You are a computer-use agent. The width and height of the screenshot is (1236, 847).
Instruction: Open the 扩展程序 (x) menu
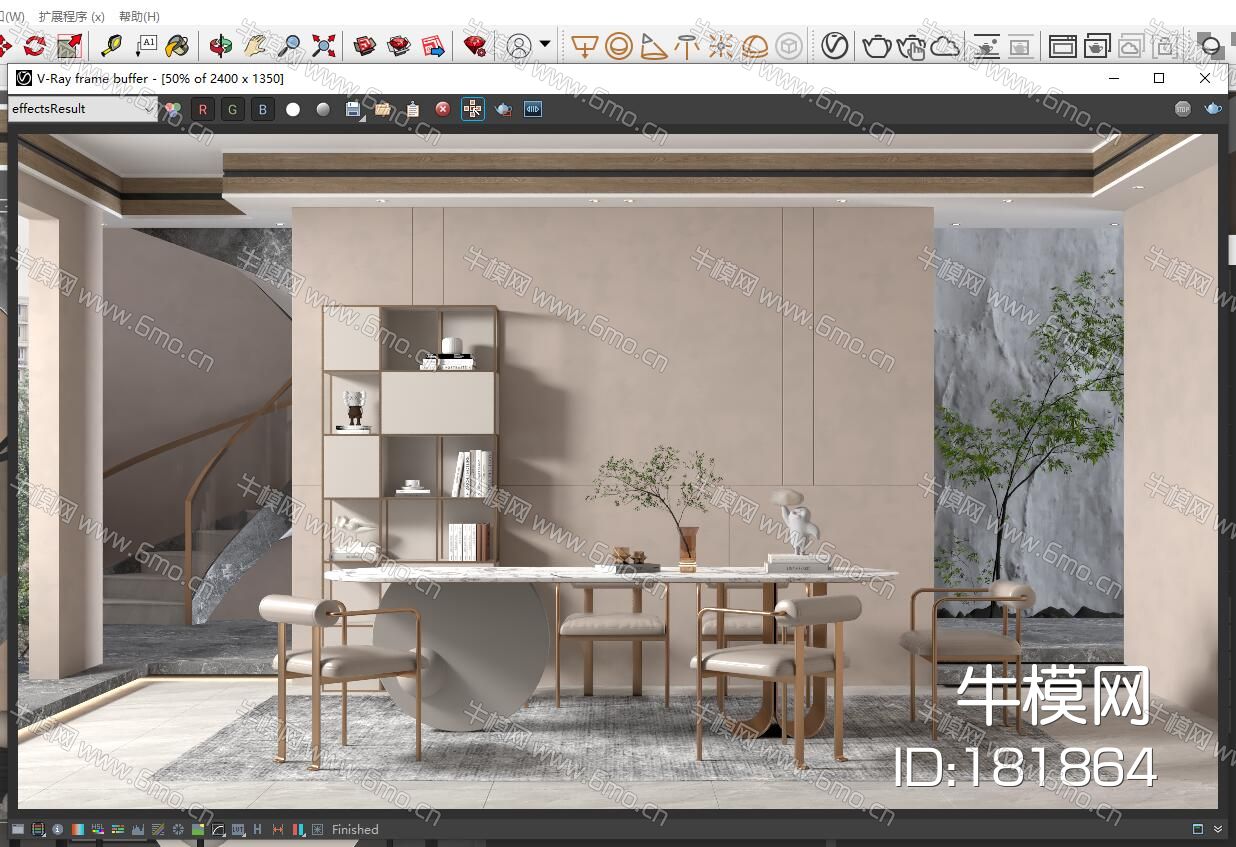(x=71, y=16)
